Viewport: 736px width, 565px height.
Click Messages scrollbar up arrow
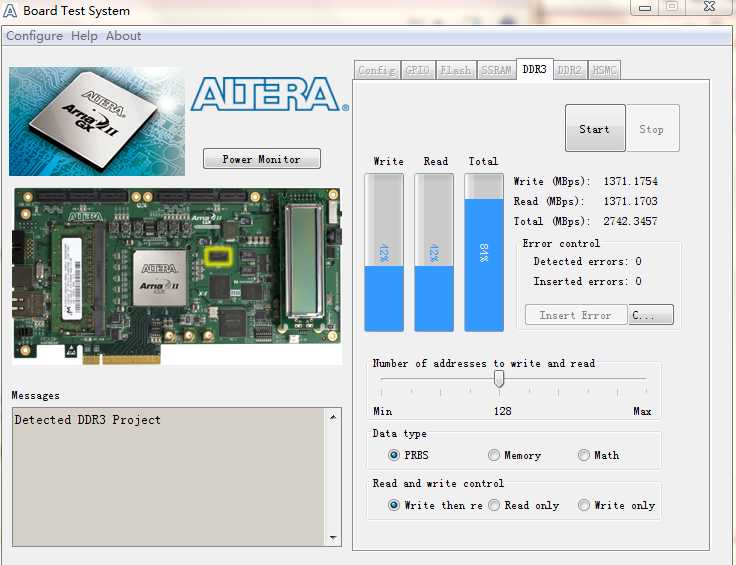pos(333,417)
